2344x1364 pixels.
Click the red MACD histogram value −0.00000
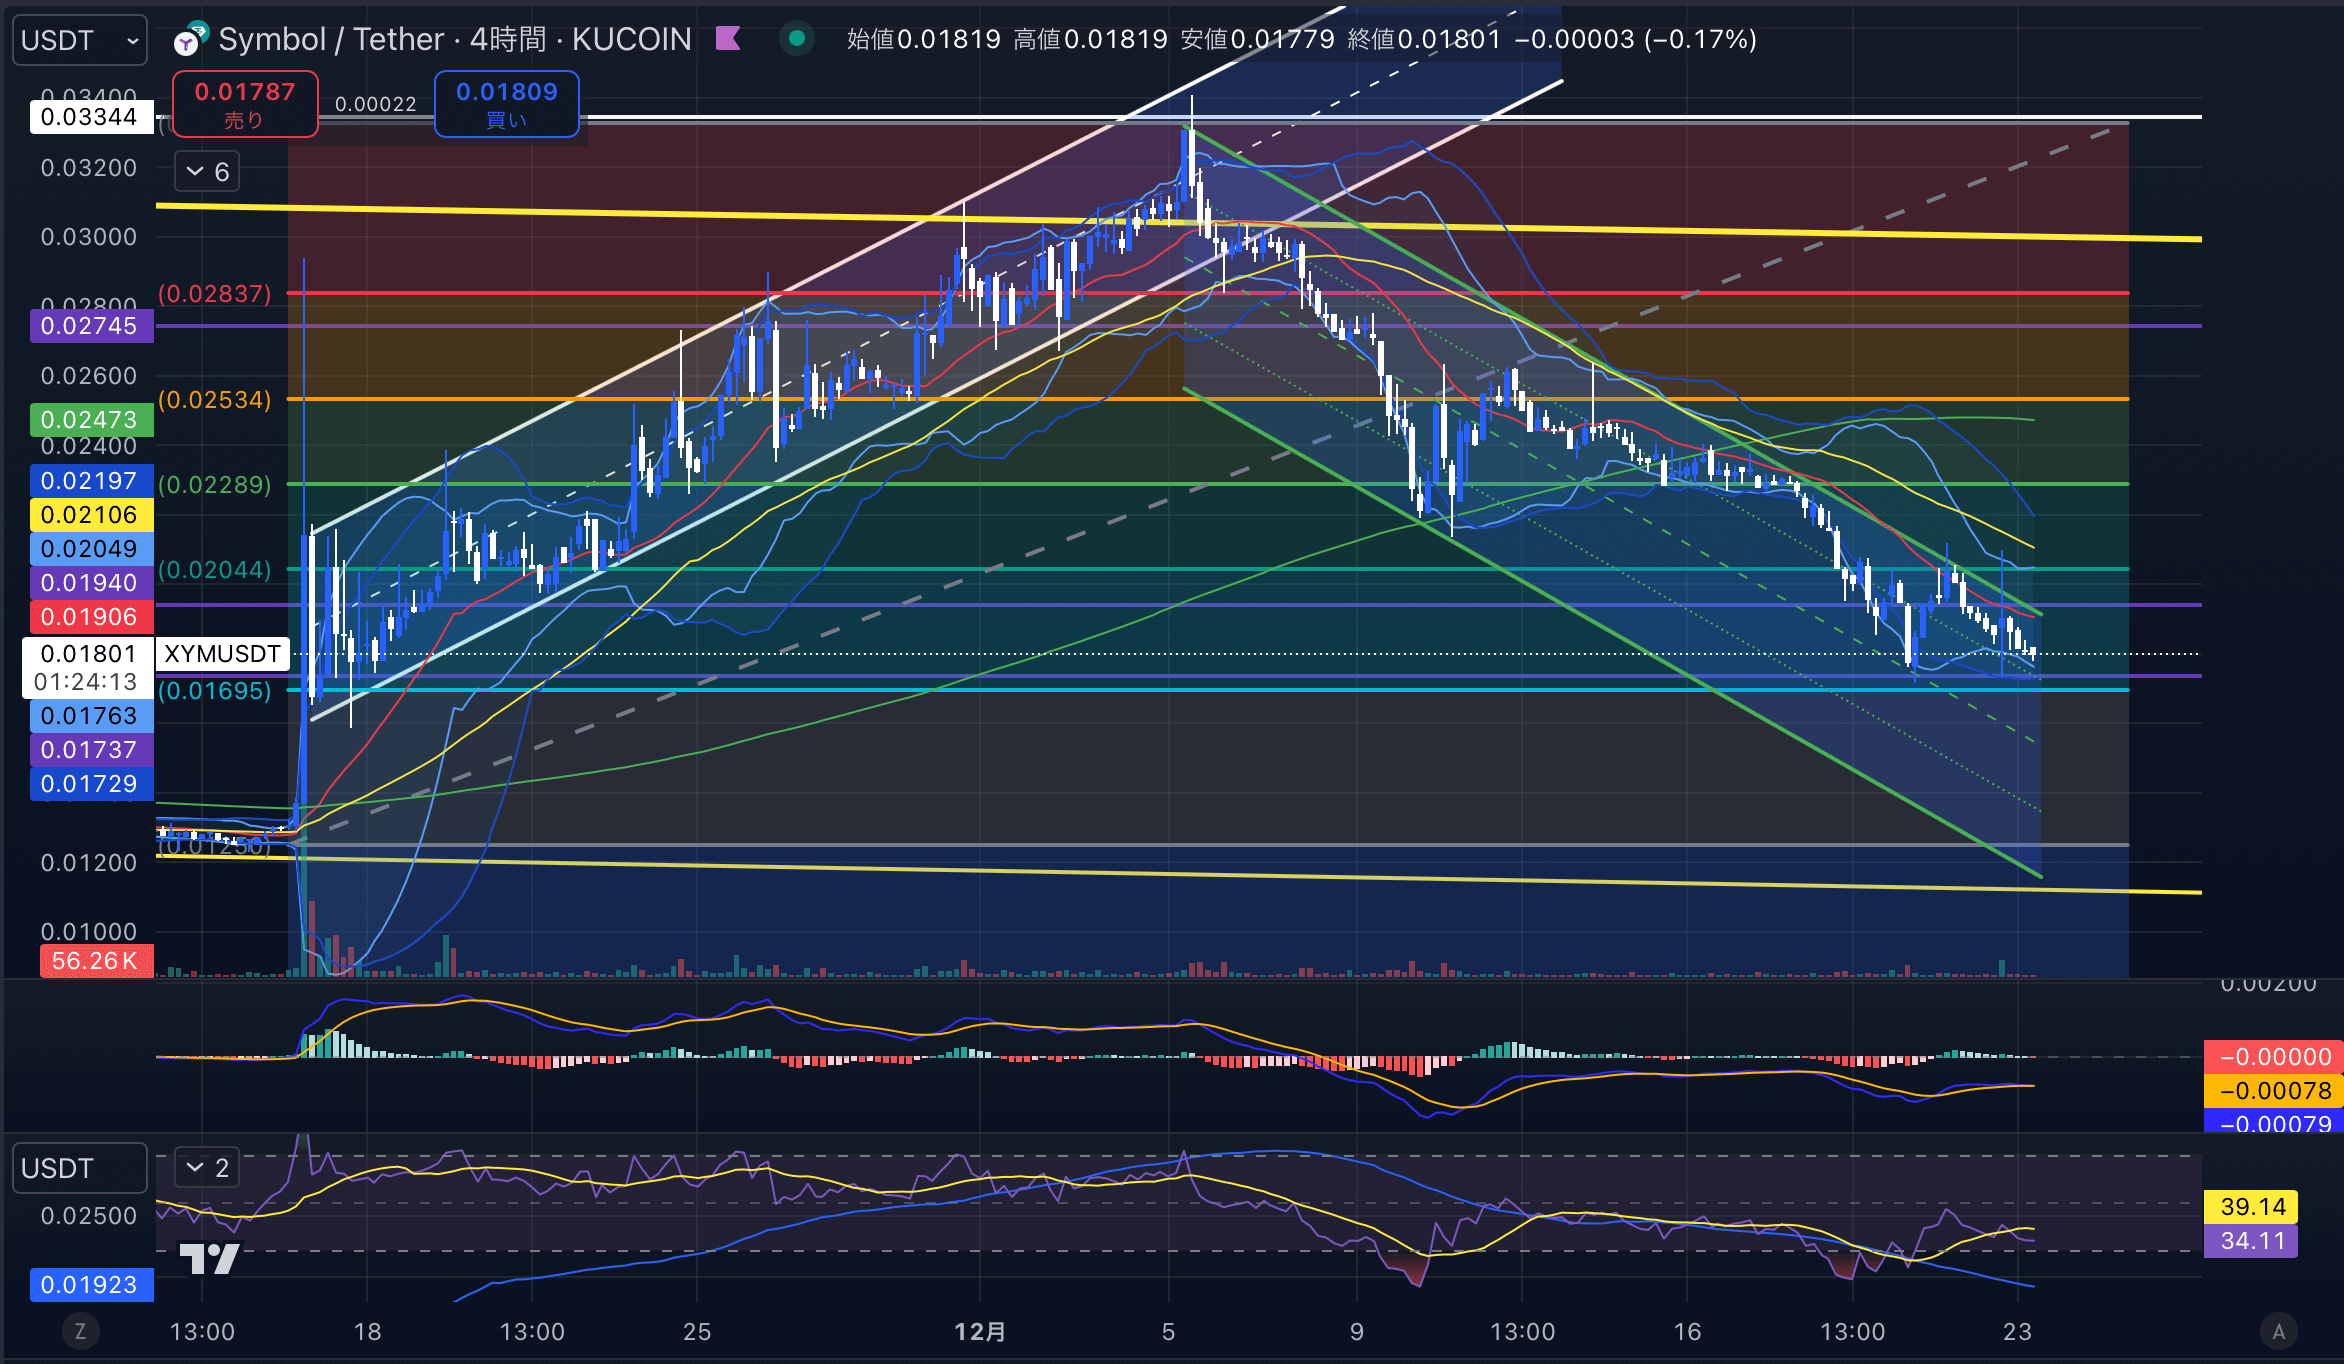coord(2274,1057)
